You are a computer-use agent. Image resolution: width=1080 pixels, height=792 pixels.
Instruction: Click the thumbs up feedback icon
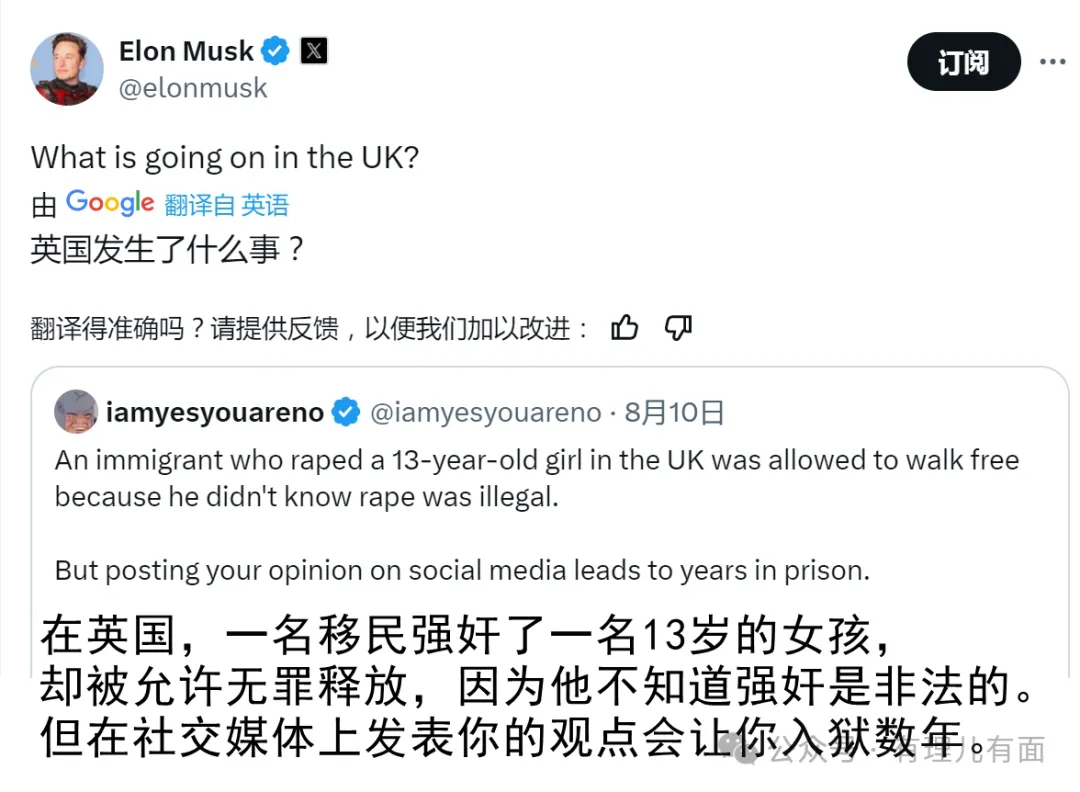[x=625, y=327]
